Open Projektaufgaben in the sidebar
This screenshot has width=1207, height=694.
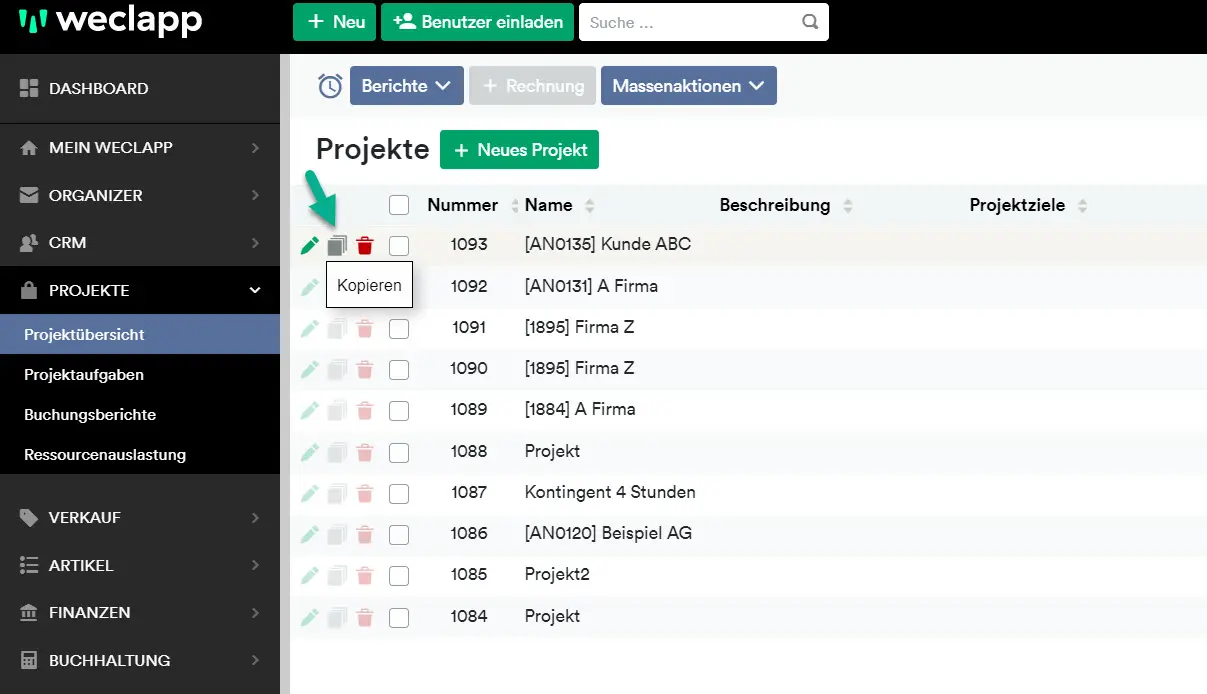[84, 375]
